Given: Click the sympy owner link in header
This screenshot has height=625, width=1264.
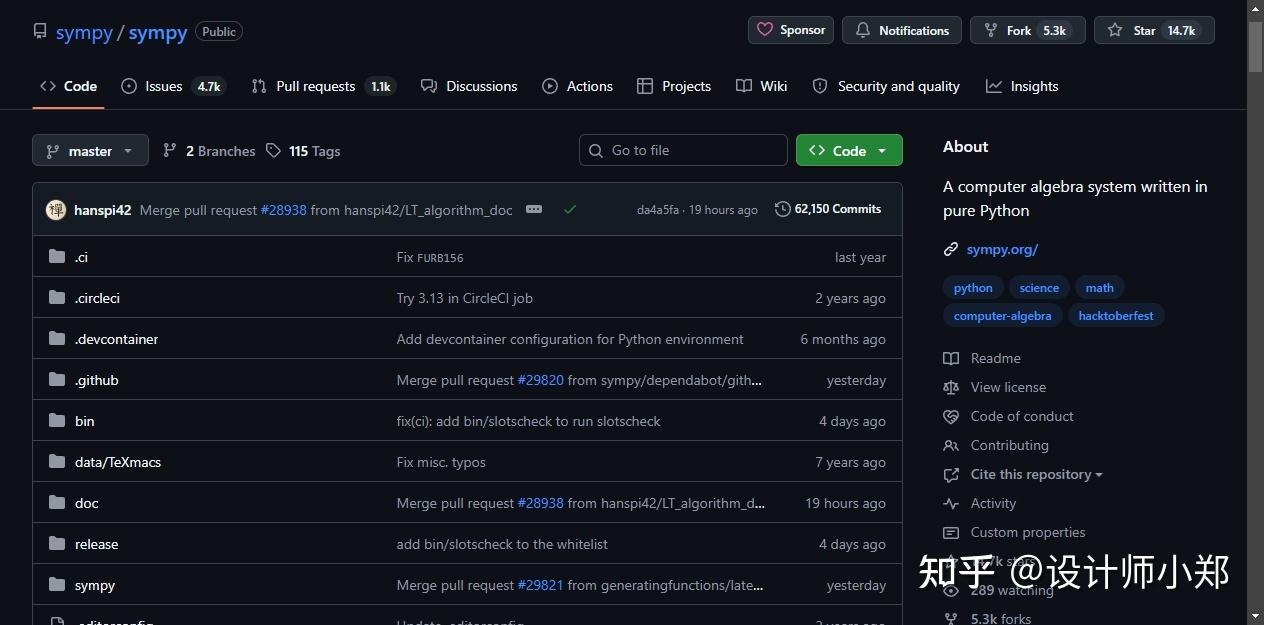Looking at the screenshot, I should click(x=84, y=32).
